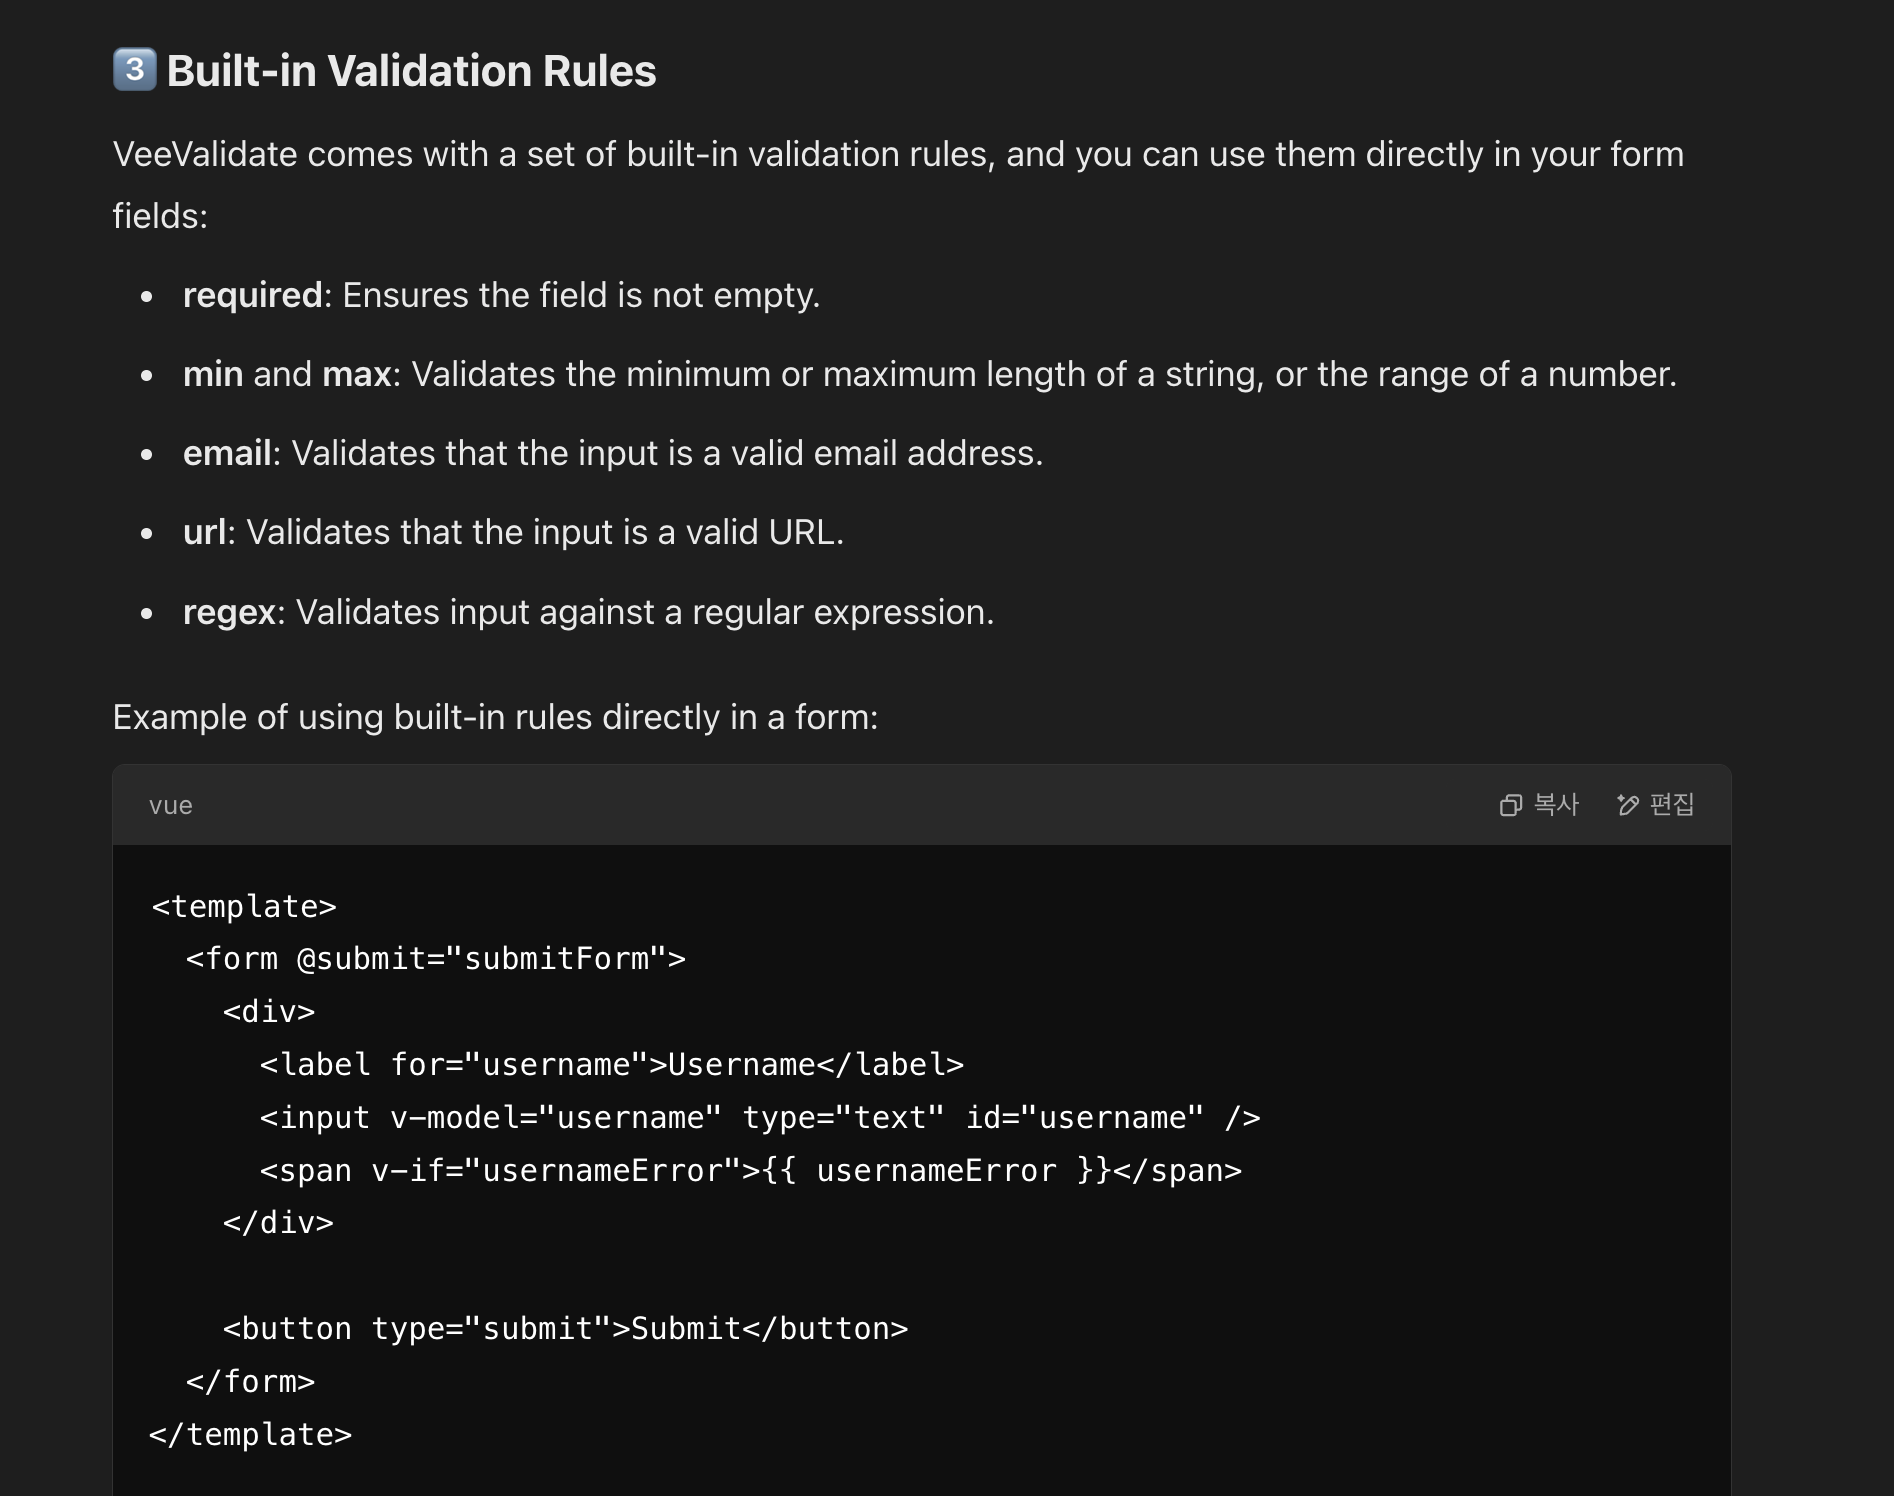The height and width of the screenshot is (1496, 1894).
Task: Click the number 3 emoji in the heading
Action: (x=134, y=70)
